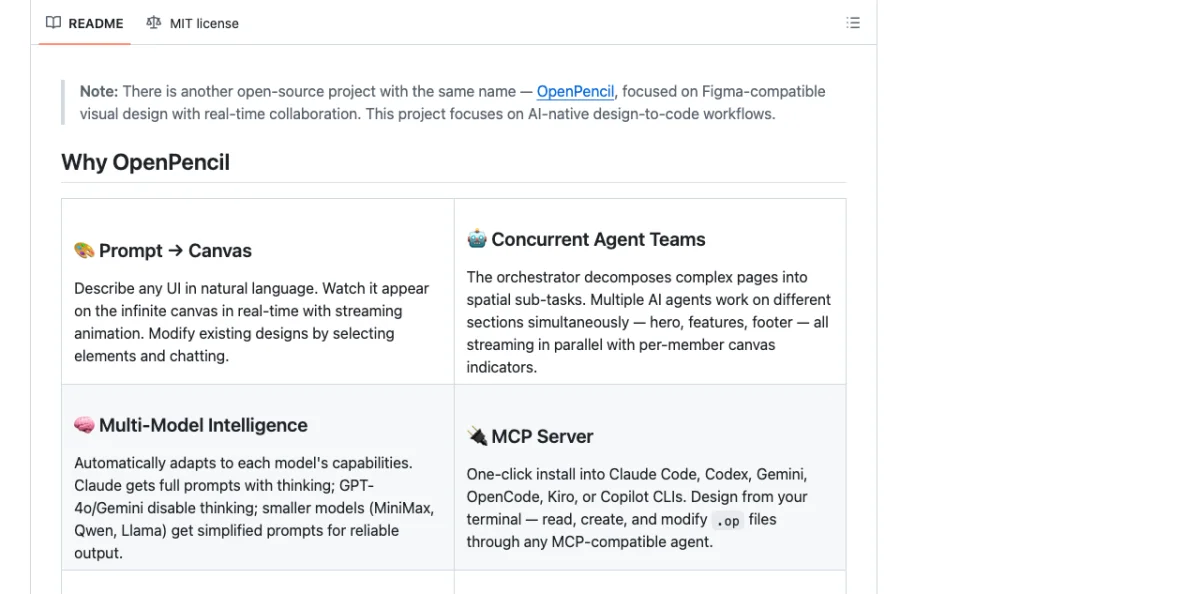Click paragraph starting 'One-click install into Claude Code'
The height and width of the screenshot is (594, 1200).
click(637, 508)
